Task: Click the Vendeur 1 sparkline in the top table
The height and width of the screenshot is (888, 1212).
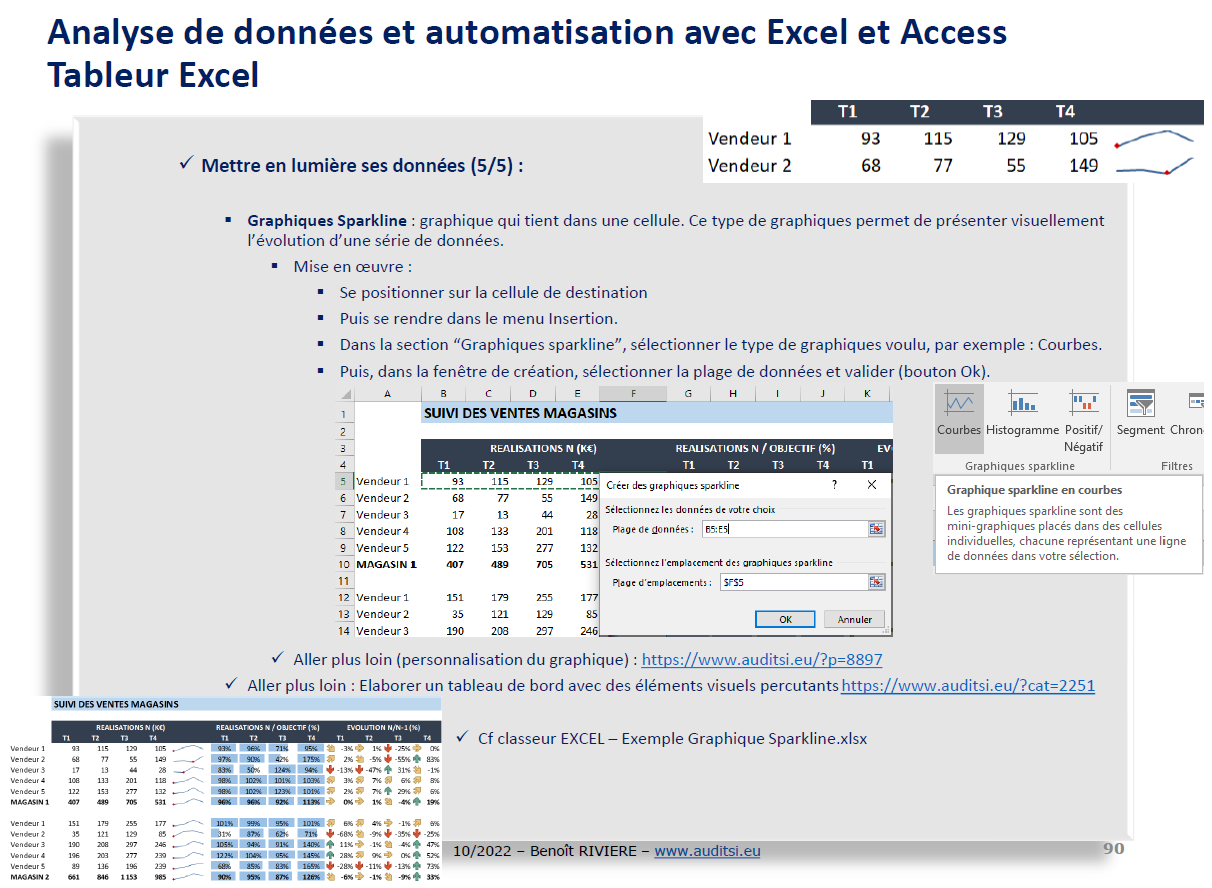Action: click(1155, 138)
